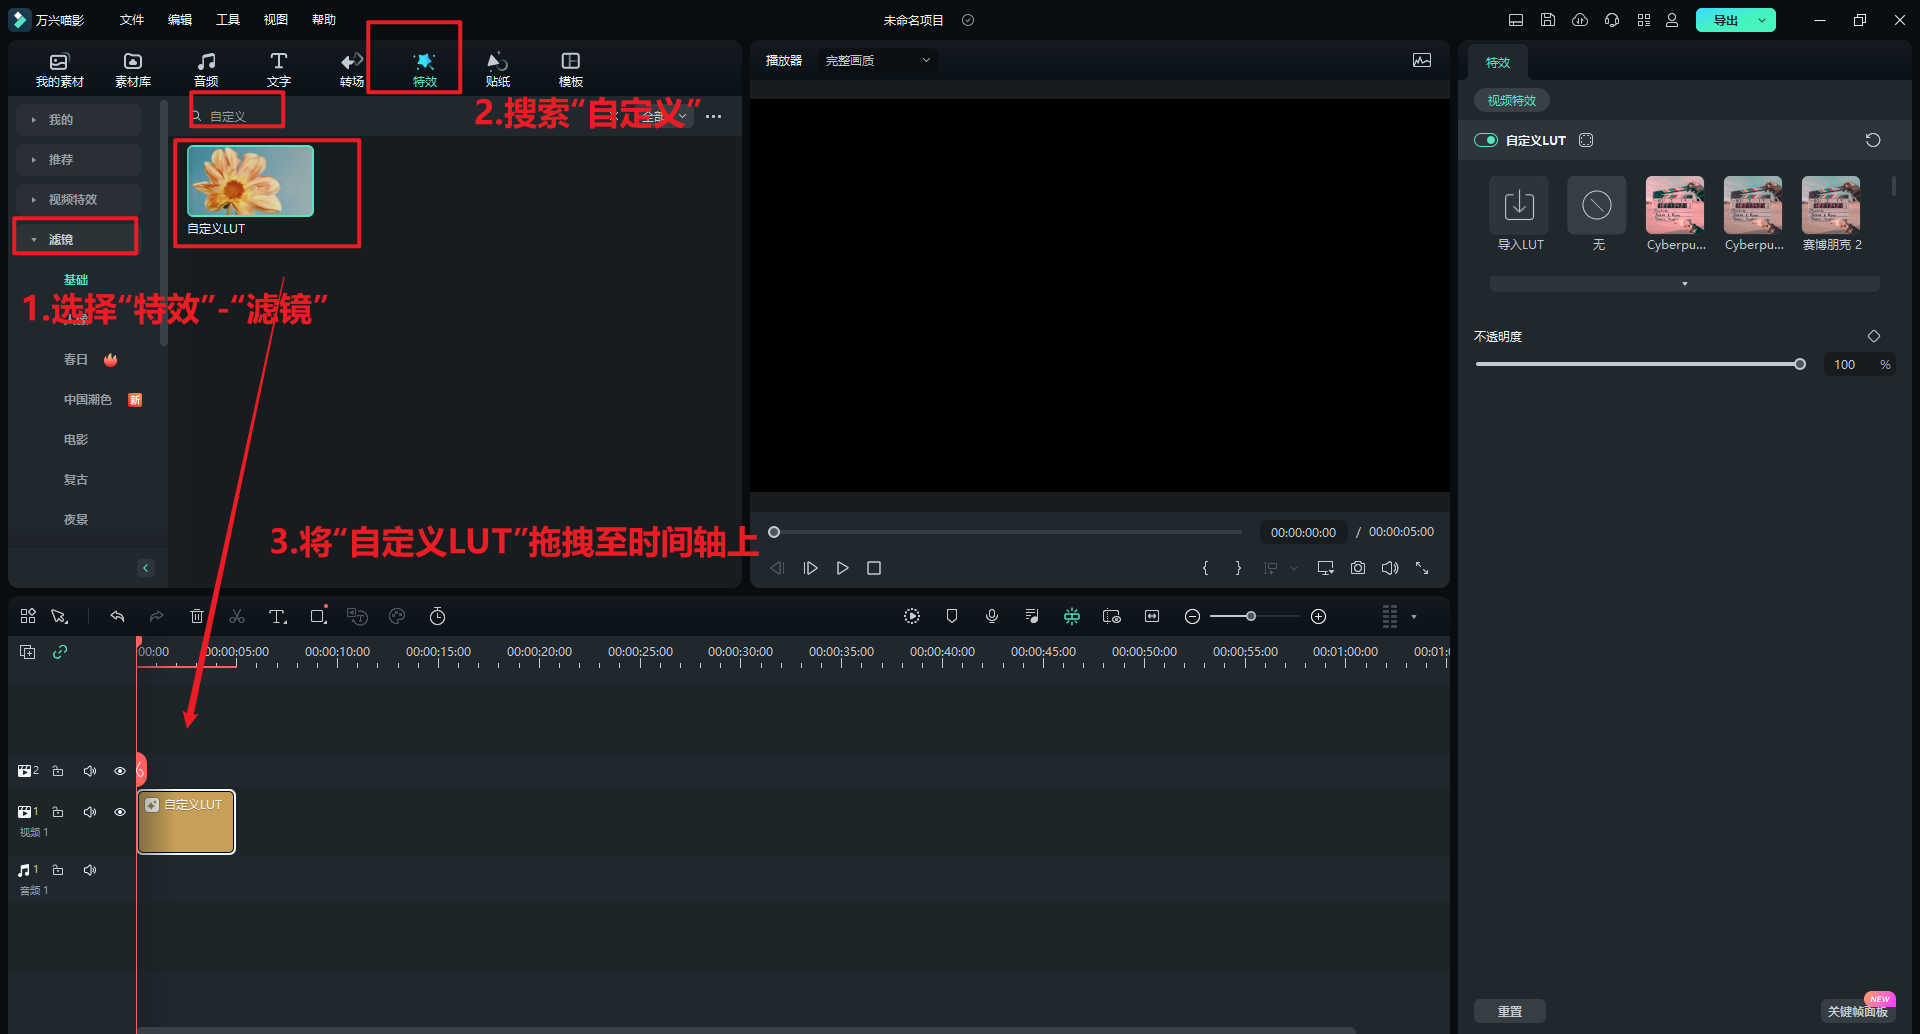Image resolution: width=1920 pixels, height=1034 pixels.
Task: Switch to the Audio (音频) tab
Action: (x=206, y=69)
